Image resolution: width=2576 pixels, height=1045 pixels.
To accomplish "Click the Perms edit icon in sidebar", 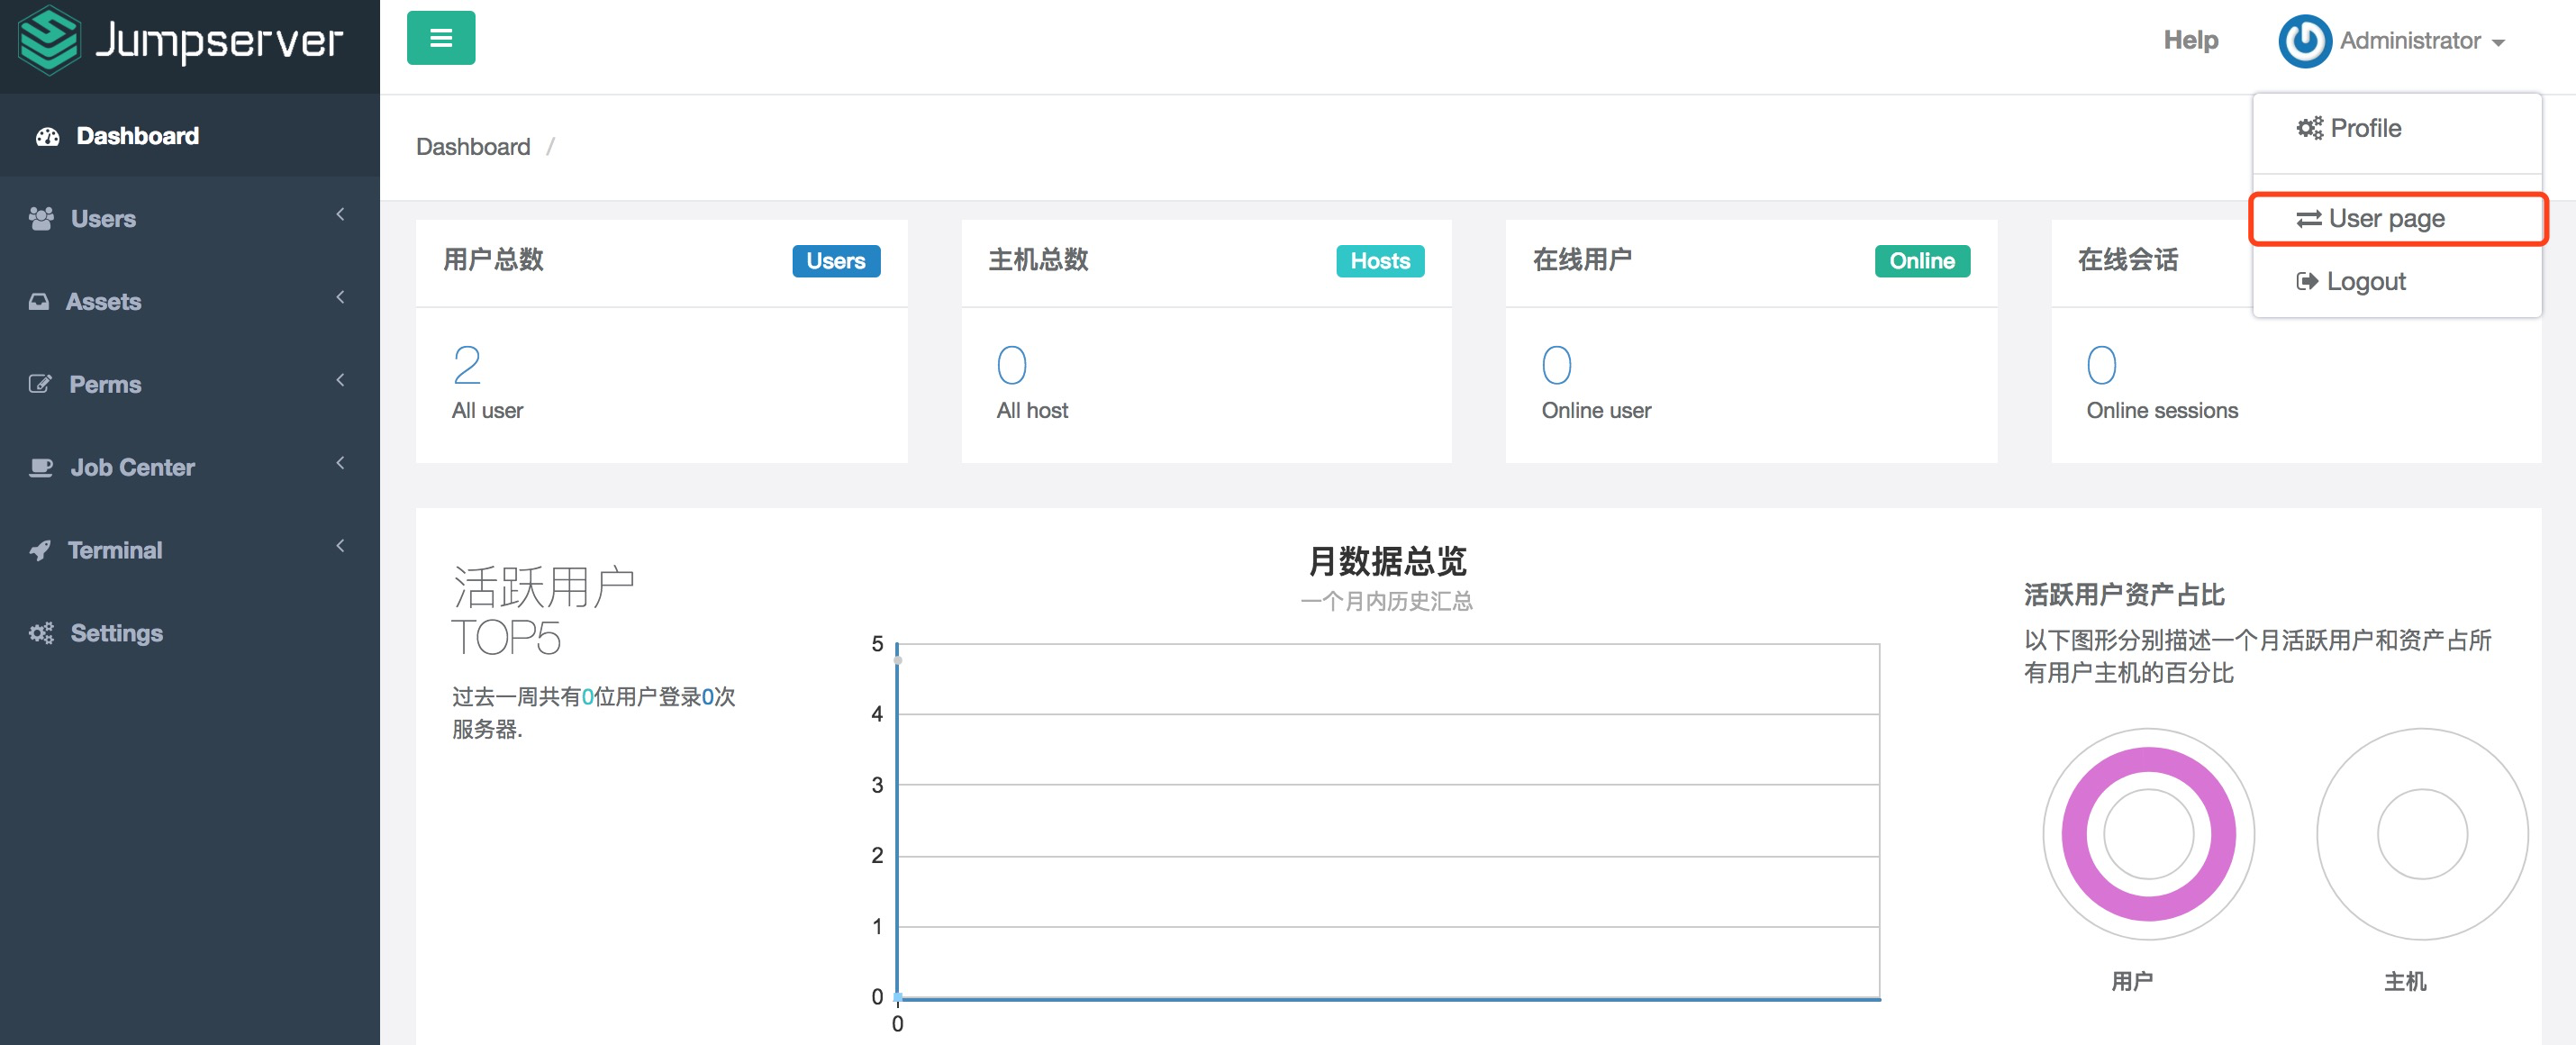I will tap(40, 384).
